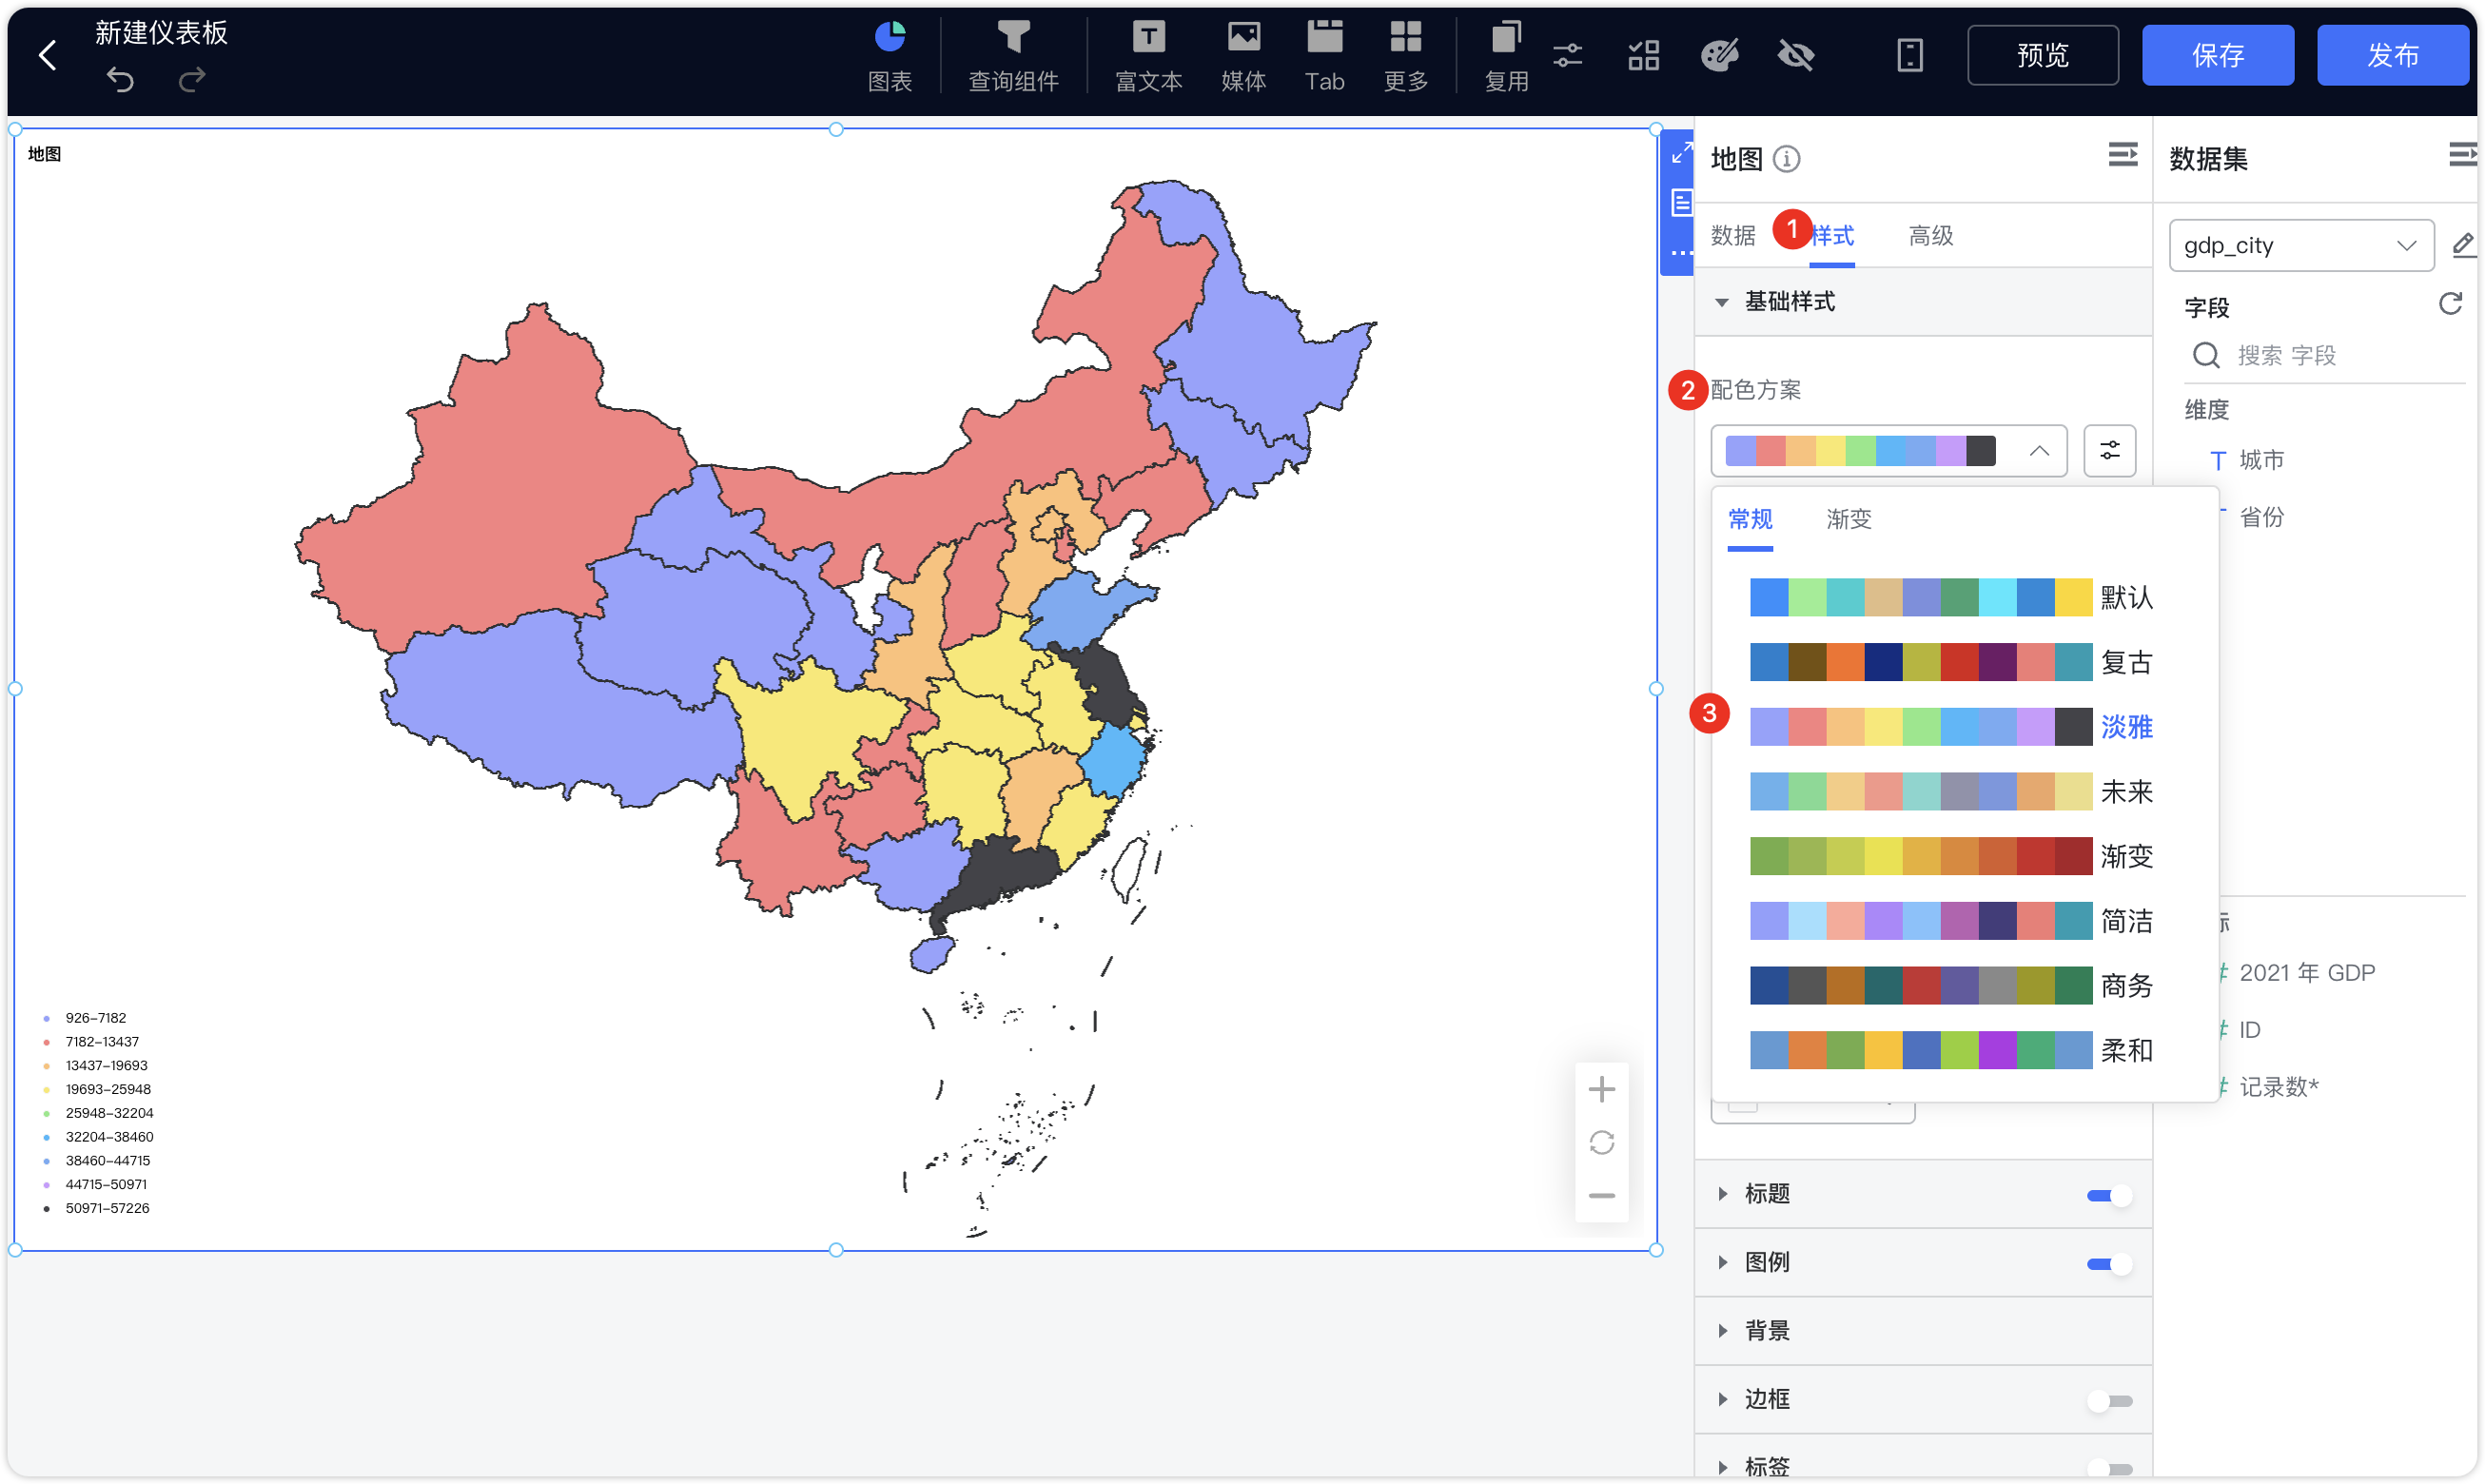Viewport: 2485px width, 1484px height.
Task: Collapse the 数据集 panel with its menu icon
Action: tap(2462, 155)
